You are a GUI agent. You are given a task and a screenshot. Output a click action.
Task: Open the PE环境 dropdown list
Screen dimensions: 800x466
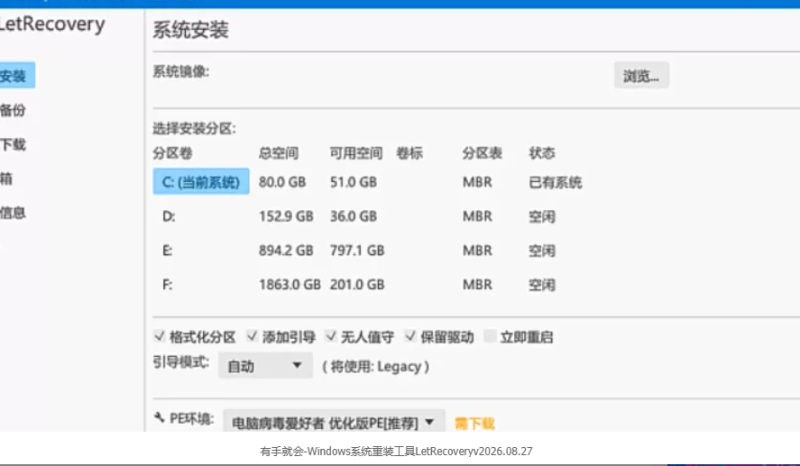click(334, 422)
